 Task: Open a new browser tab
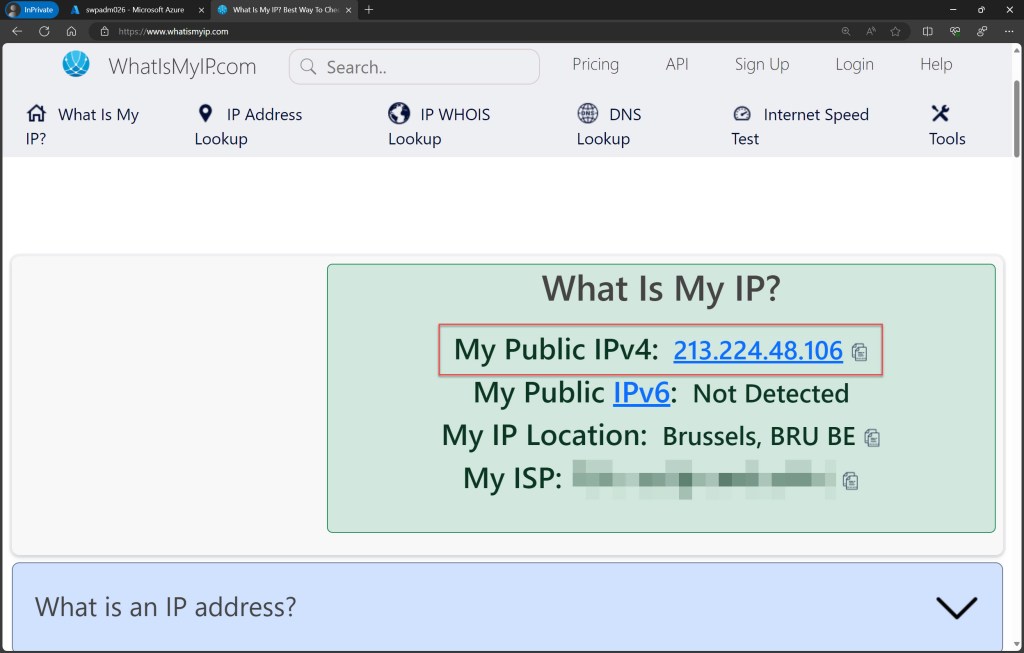369,9
